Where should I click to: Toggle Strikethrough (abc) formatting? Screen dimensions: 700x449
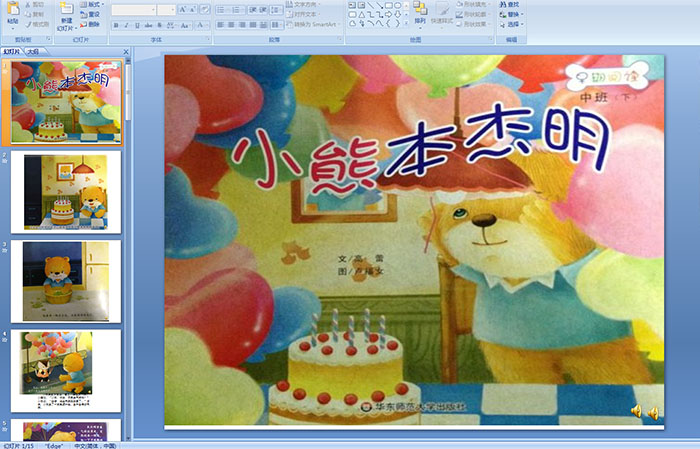point(148,25)
